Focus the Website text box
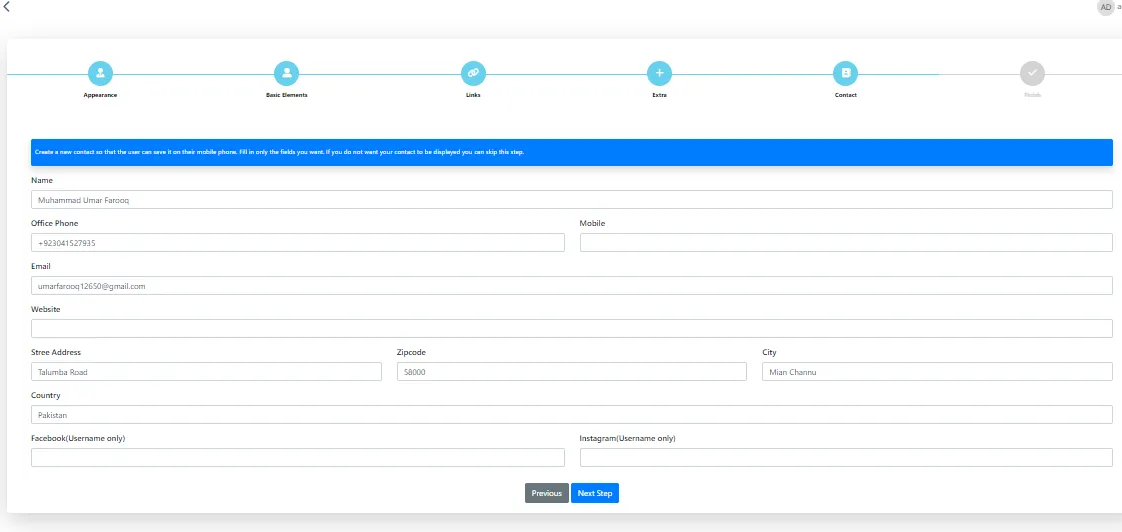Screen dimensions: 1122x532 click(571, 329)
